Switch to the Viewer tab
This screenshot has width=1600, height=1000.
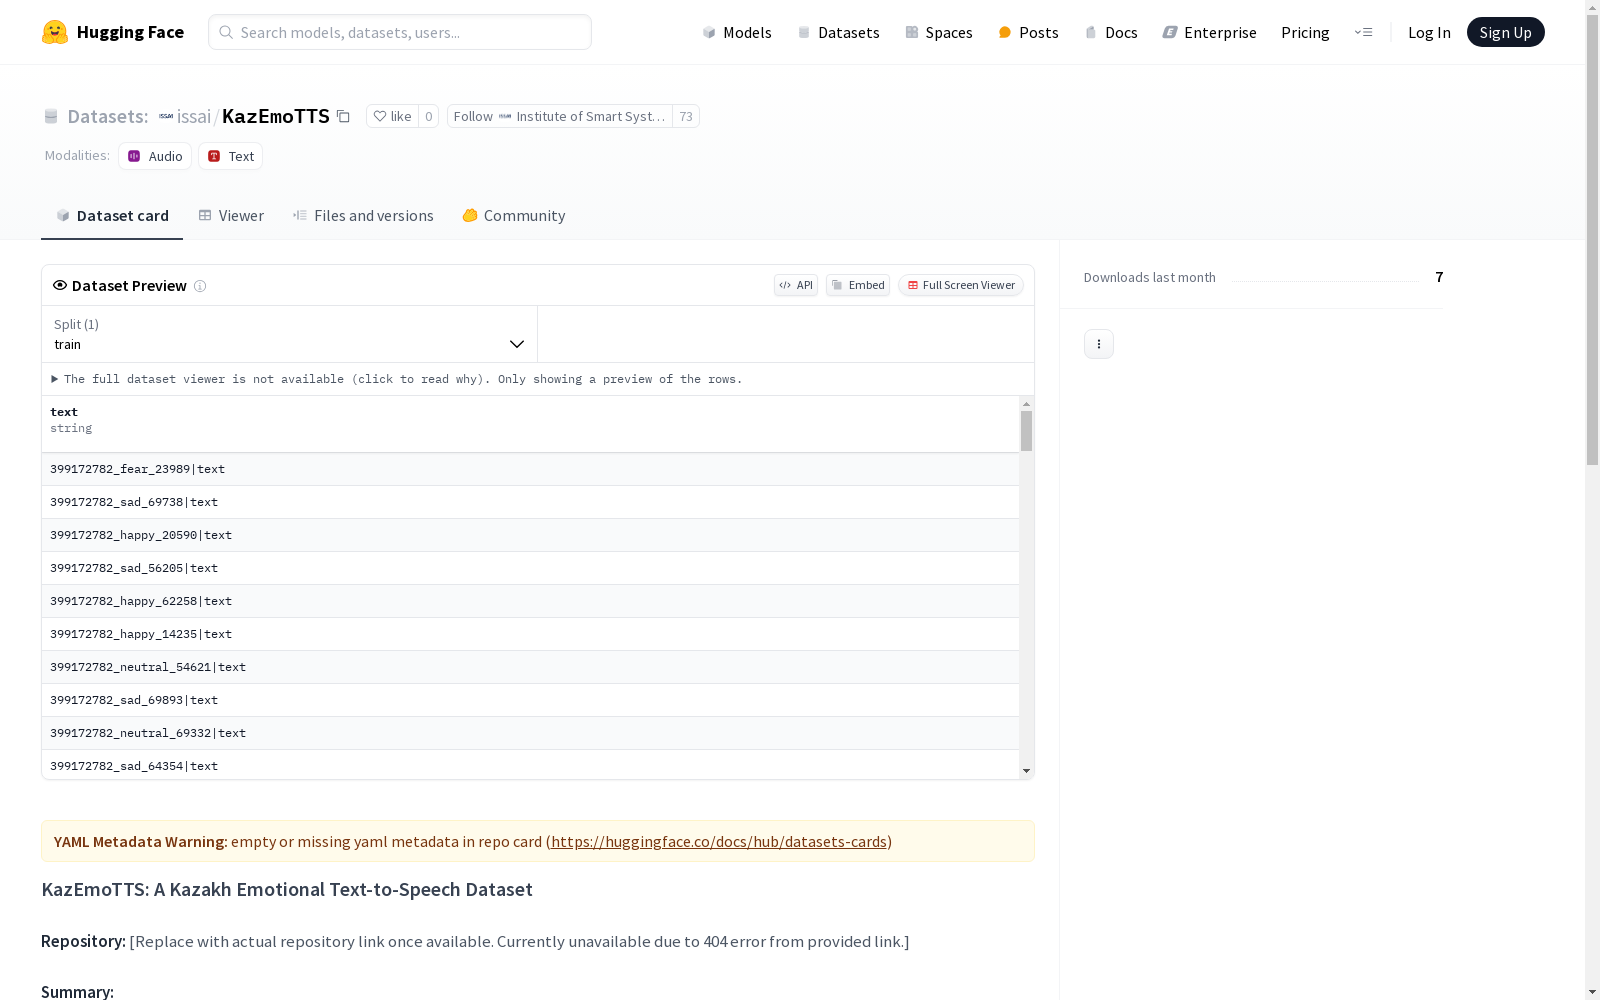pyautogui.click(x=231, y=216)
